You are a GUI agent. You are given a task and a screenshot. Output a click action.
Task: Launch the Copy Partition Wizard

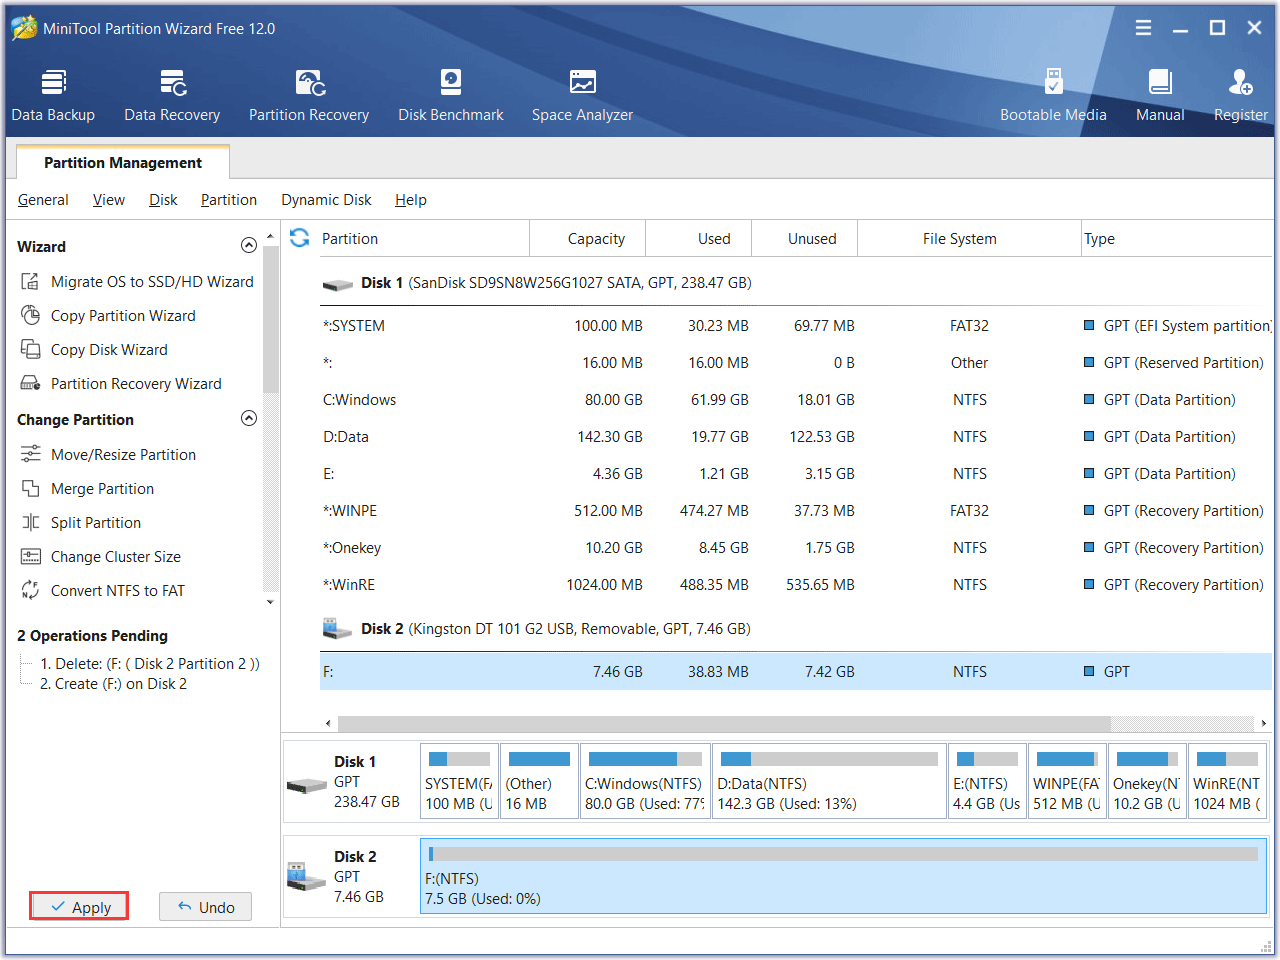[108, 316]
